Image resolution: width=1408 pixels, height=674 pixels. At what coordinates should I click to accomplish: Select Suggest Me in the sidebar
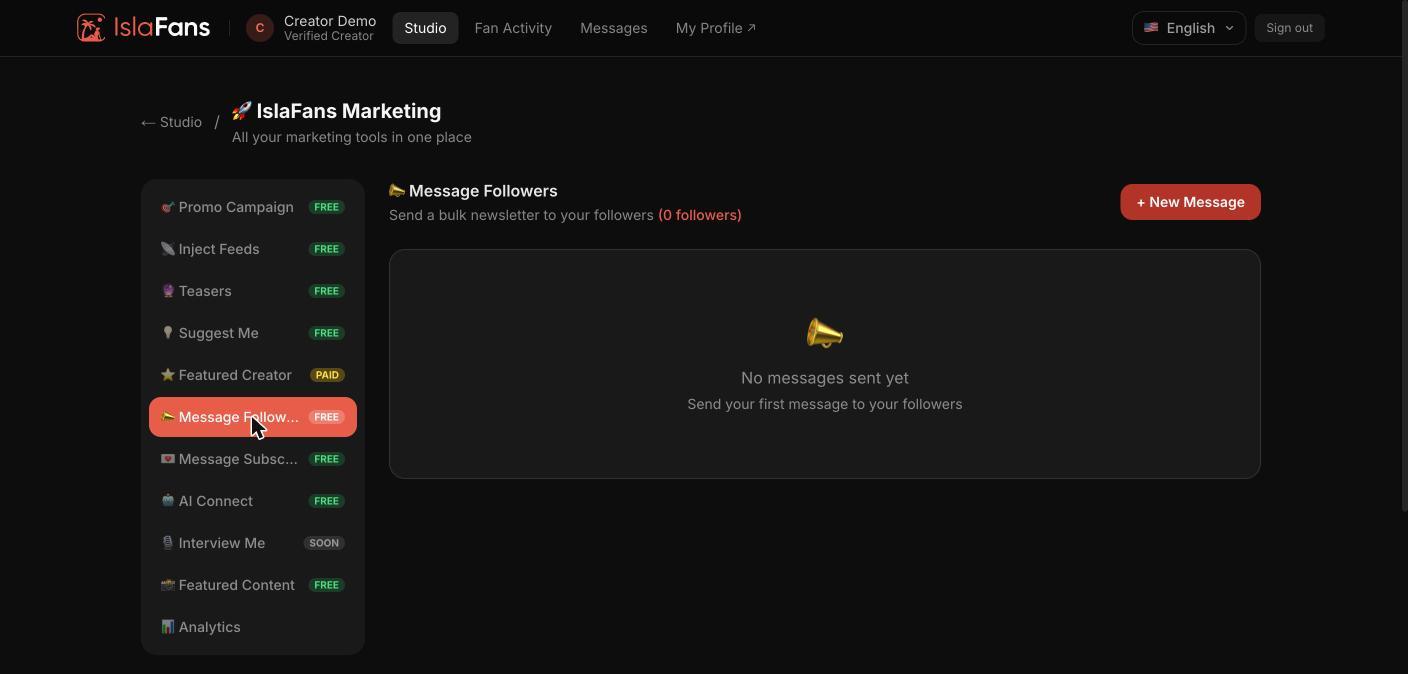[253, 333]
